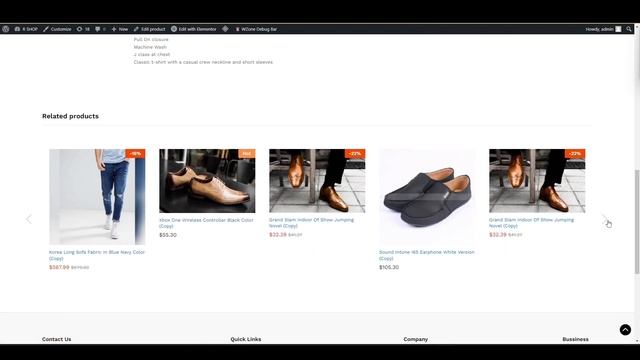This screenshot has width=640, height=360.
Task: Open the Howdy, admin account menu
Action: pos(603,29)
